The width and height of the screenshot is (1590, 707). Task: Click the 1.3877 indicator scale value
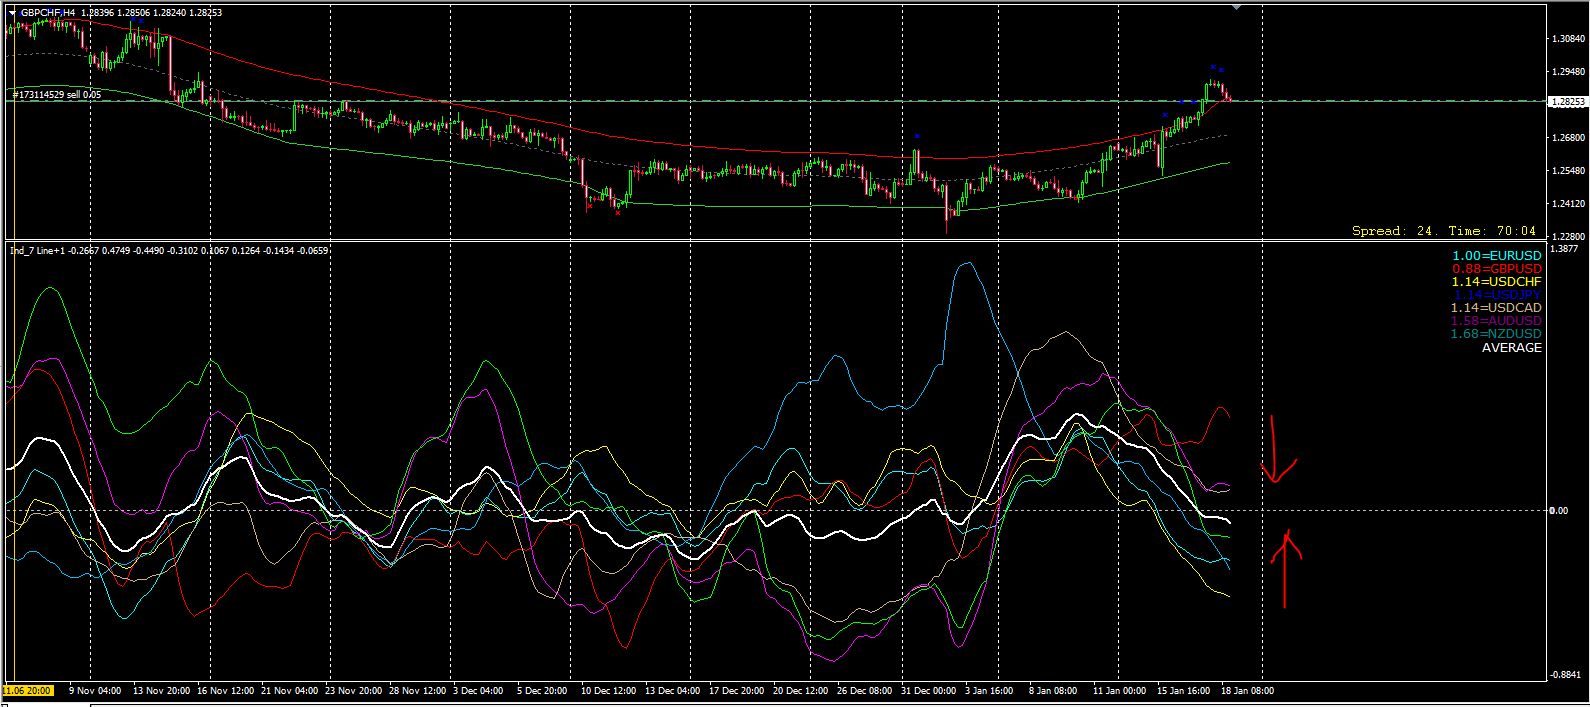[1565, 248]
